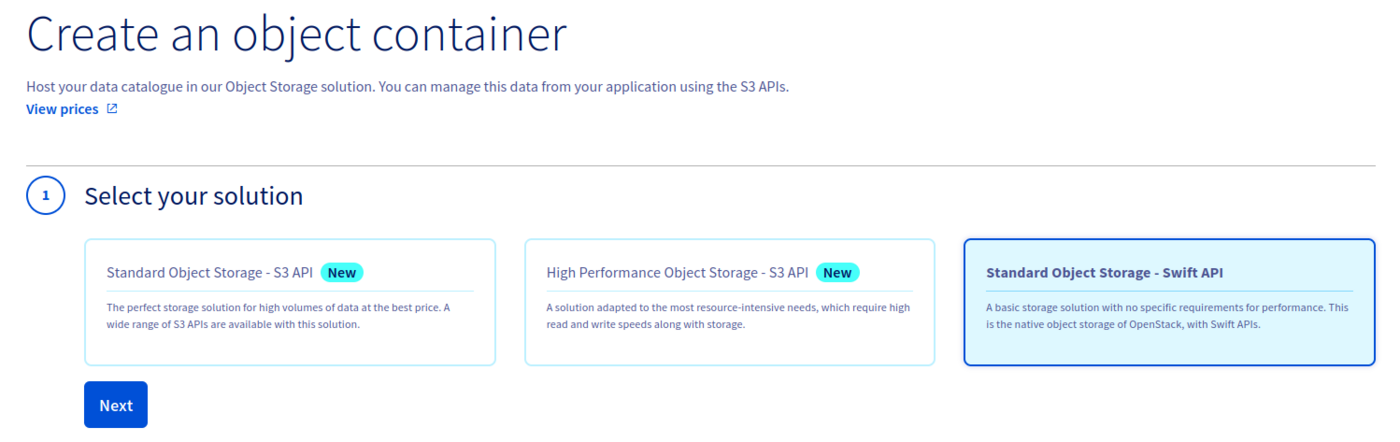
Task: Click the "Create an object container" page title
Action: pyautogui.click(x=296, y=35)
